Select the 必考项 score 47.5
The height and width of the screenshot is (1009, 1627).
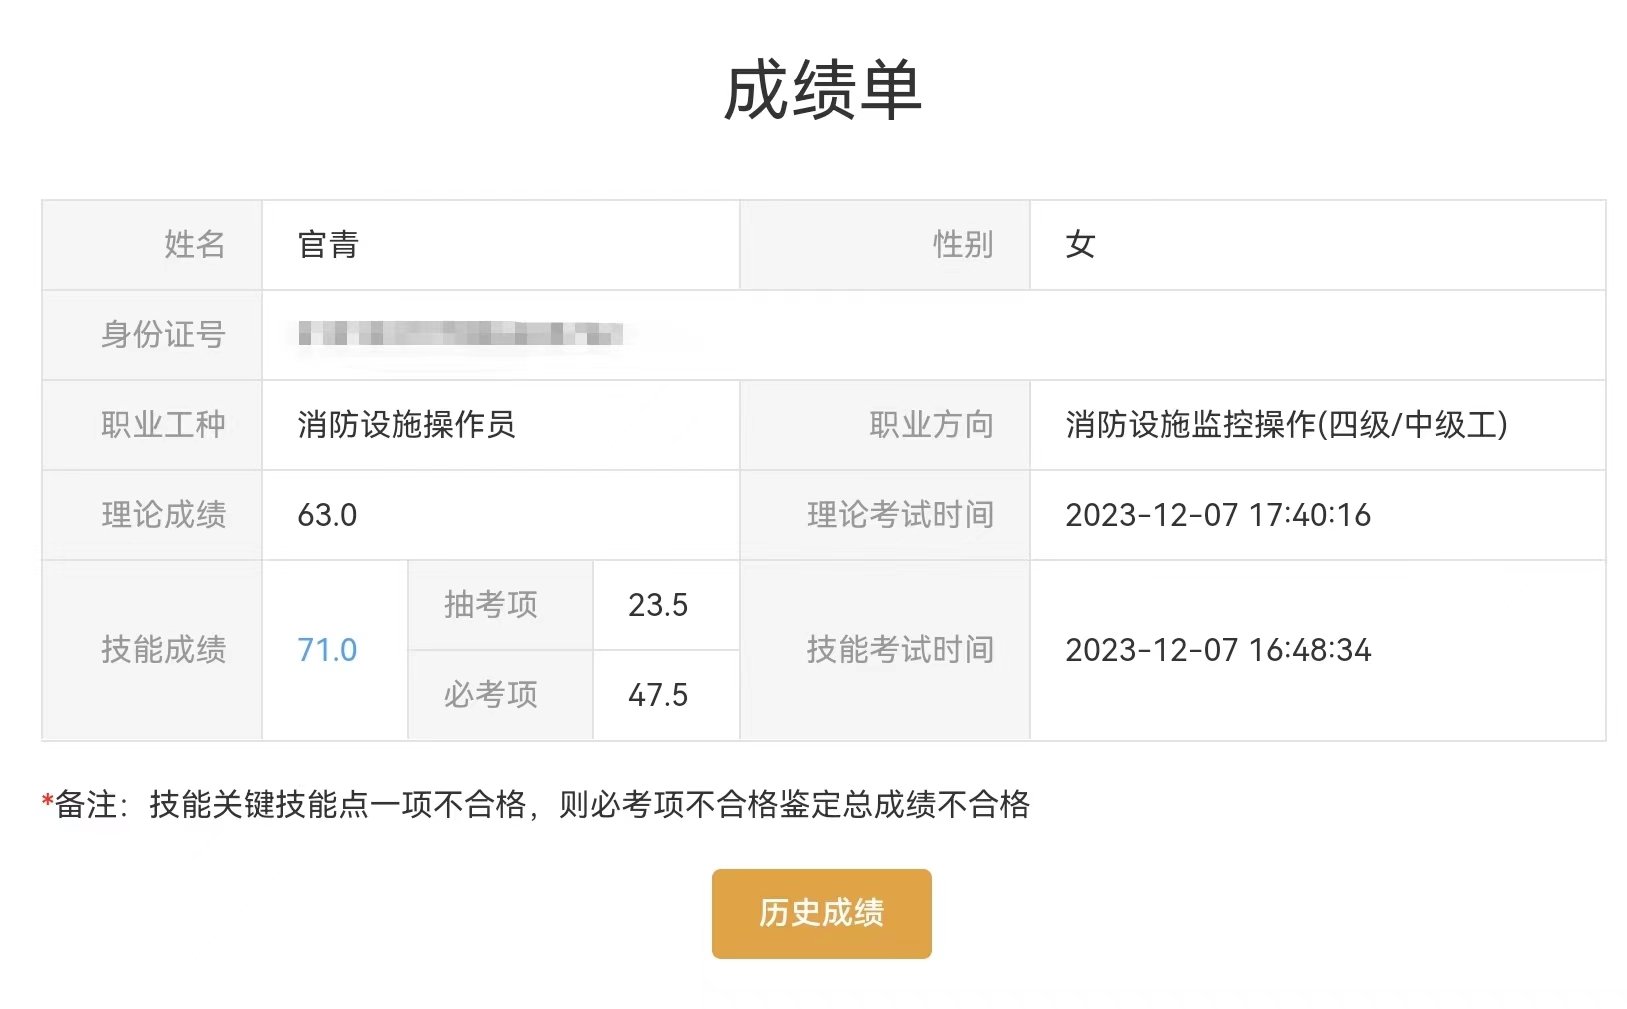click(x=658, y=695)
